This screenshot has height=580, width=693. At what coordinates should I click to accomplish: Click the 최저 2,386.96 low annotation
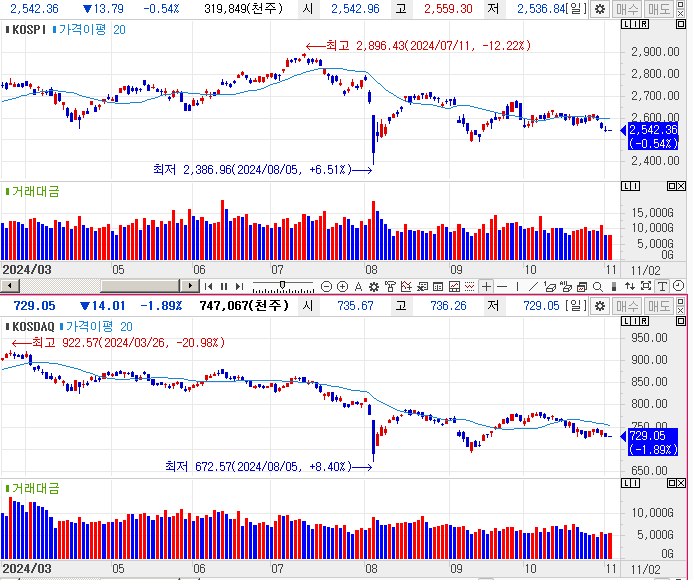263,170
